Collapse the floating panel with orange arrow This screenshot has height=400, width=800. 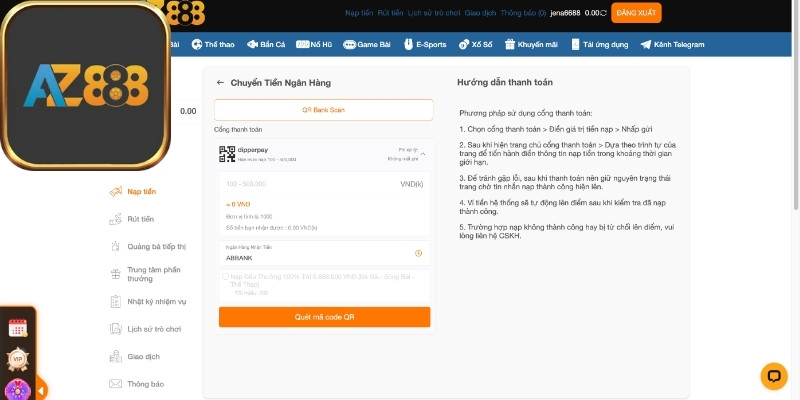[x=41, y=391]
